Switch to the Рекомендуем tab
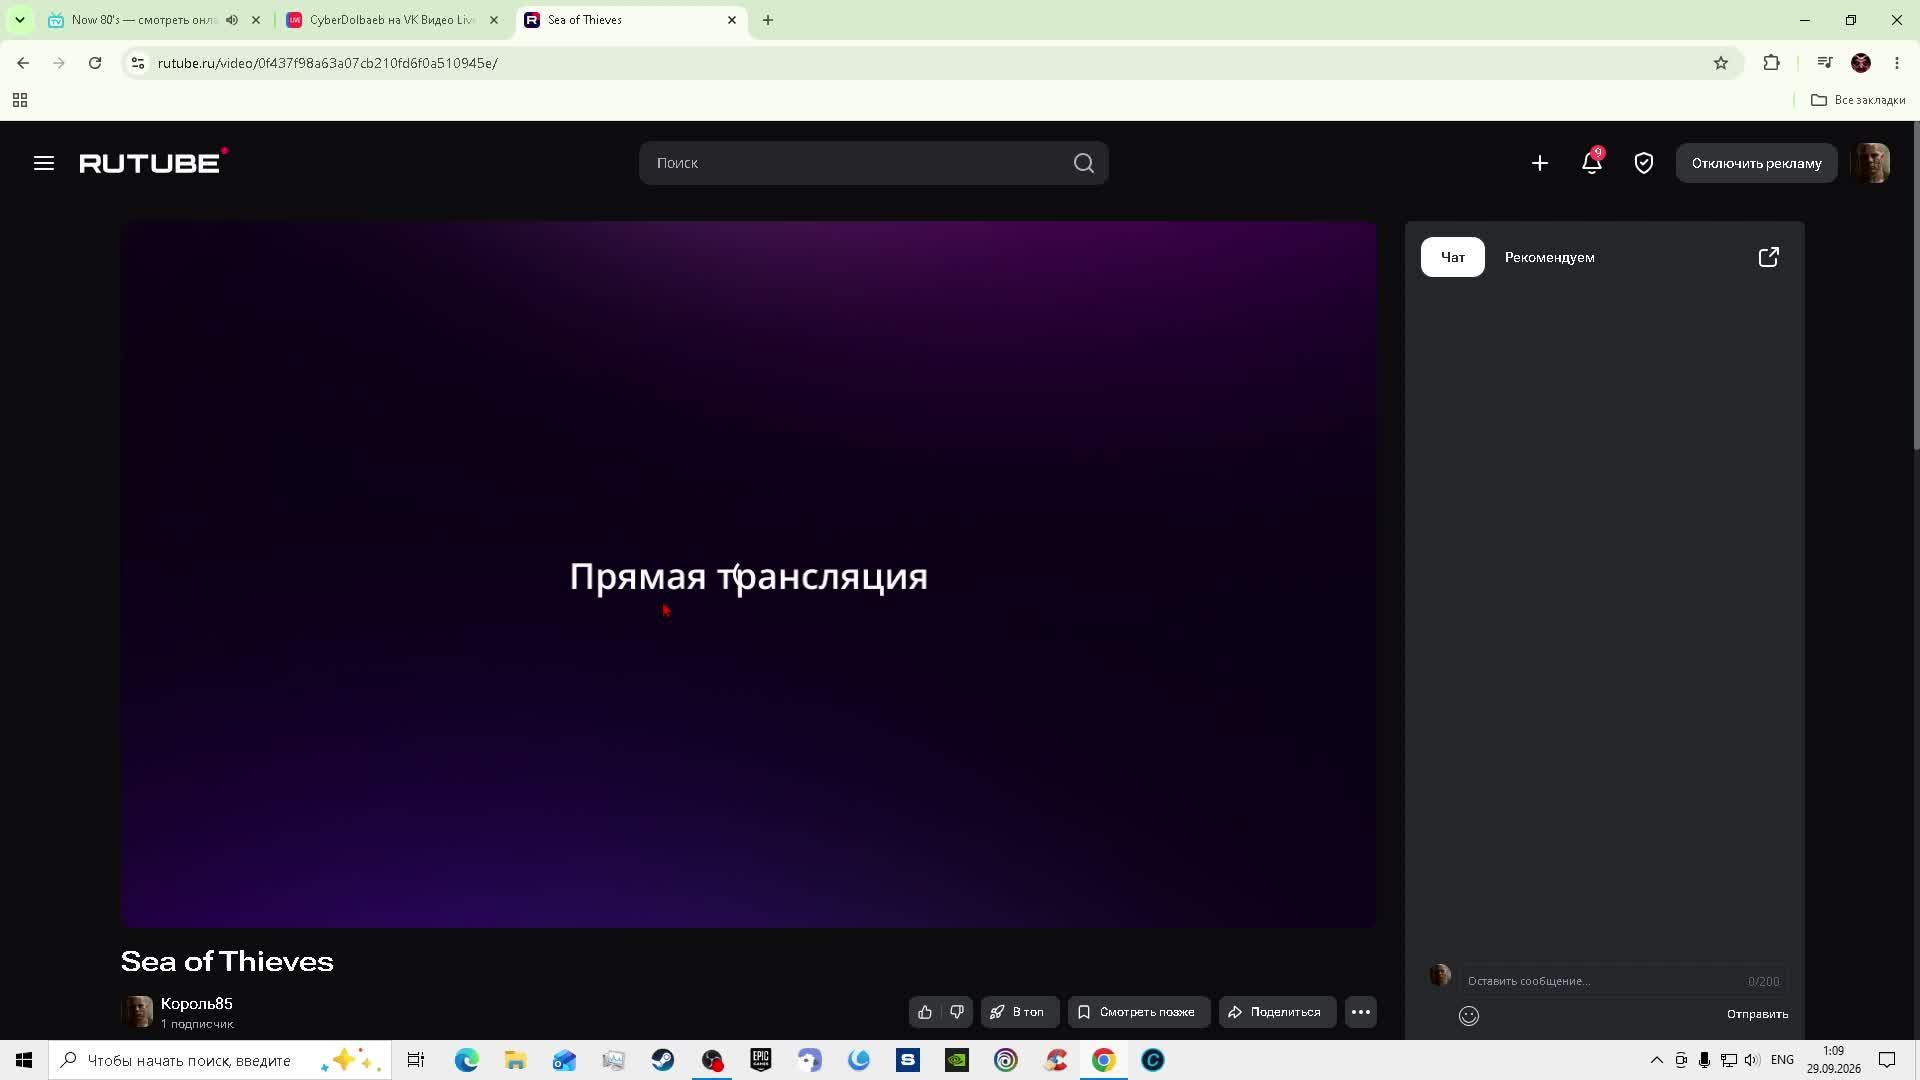Image resolution: width=1920 pixels, height=1080 pixels. point(1550,257)
